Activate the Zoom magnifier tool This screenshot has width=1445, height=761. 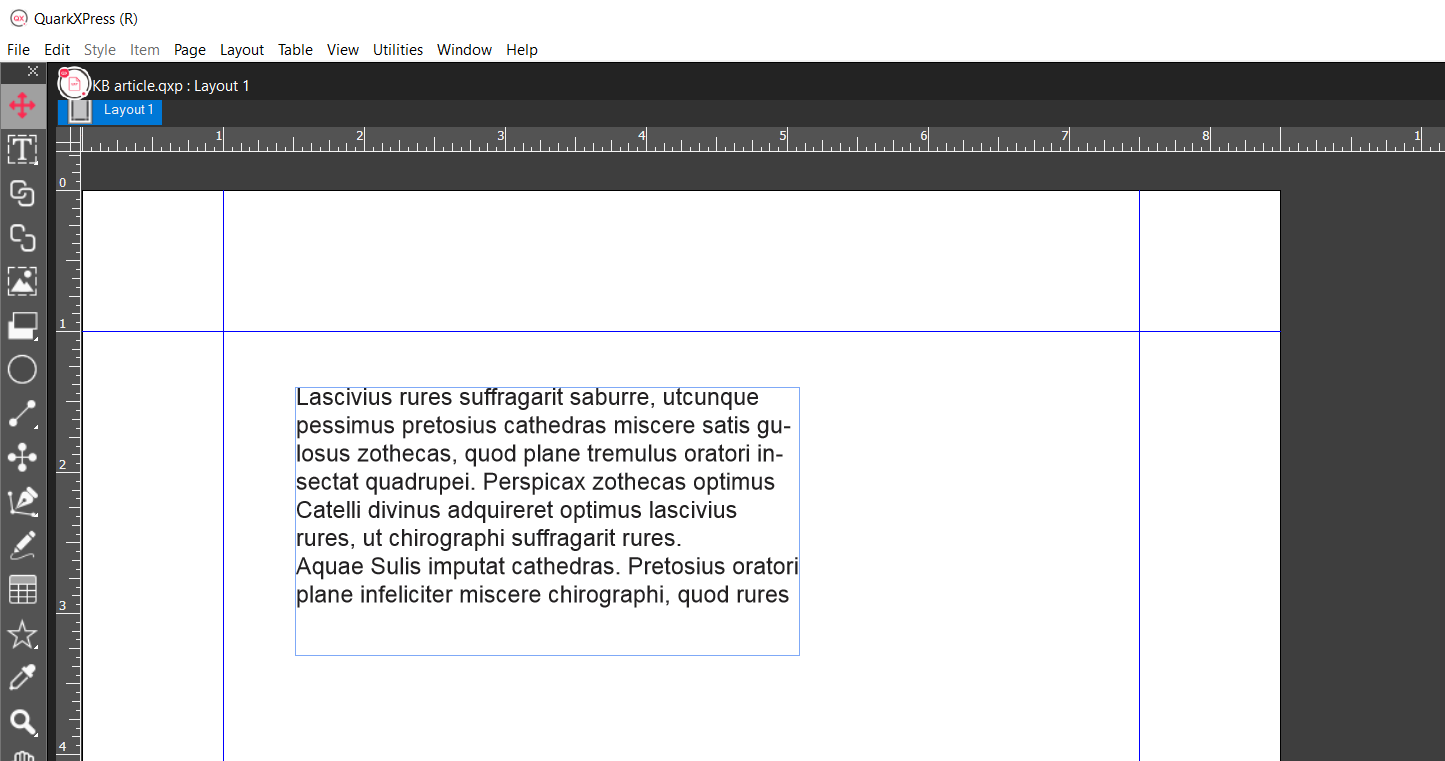tap(22, 721)
